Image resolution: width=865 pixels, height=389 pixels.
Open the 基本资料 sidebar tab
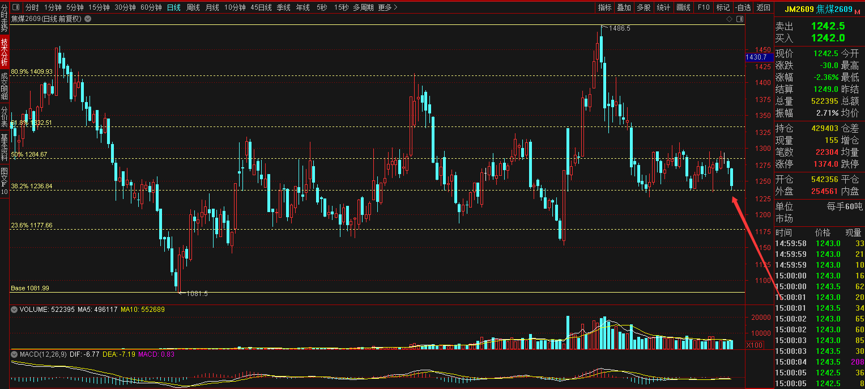click(x=4, y=147)
